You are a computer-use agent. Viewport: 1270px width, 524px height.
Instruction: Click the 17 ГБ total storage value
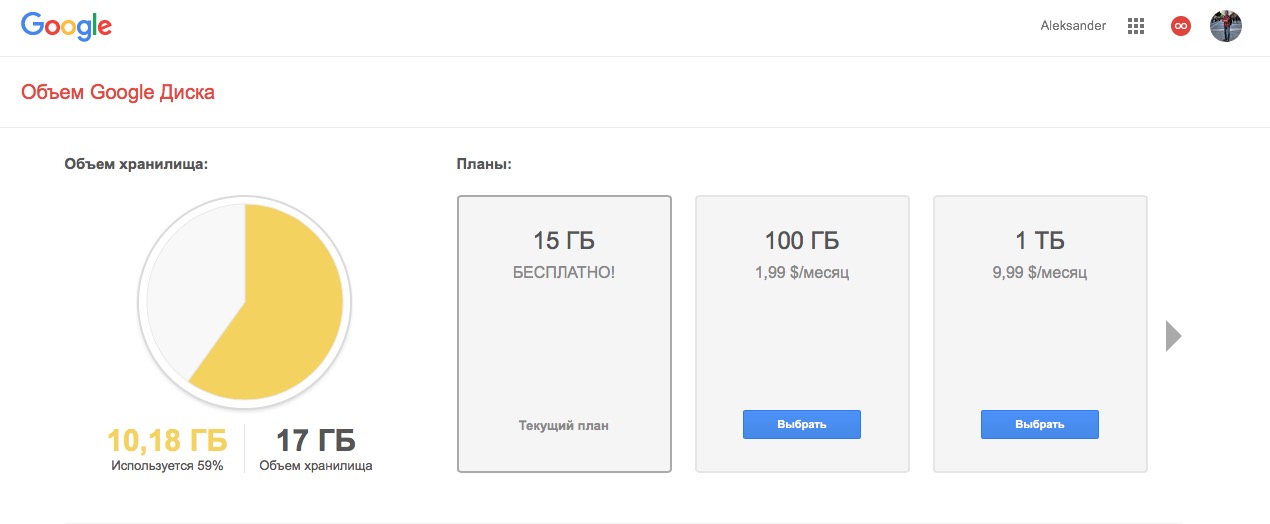315,440
